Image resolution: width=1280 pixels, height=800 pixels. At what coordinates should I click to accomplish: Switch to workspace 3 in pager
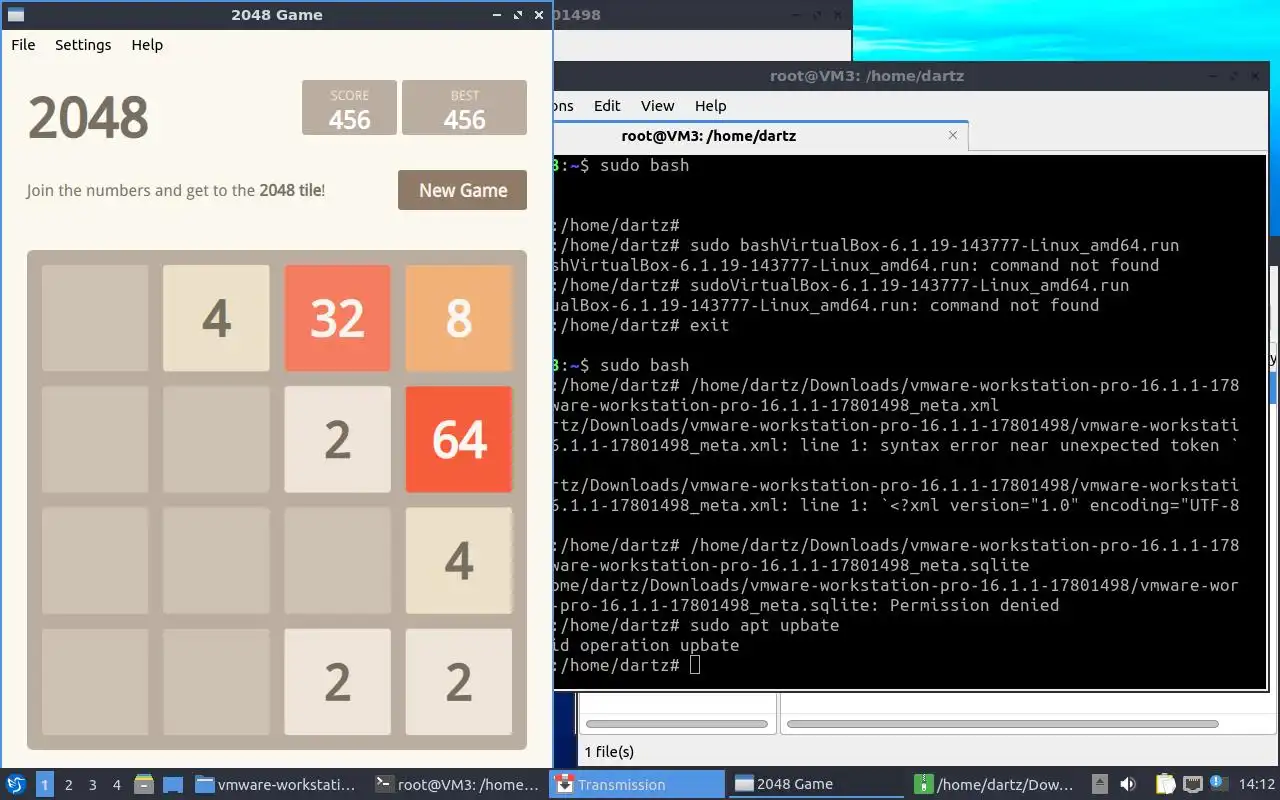93,784
